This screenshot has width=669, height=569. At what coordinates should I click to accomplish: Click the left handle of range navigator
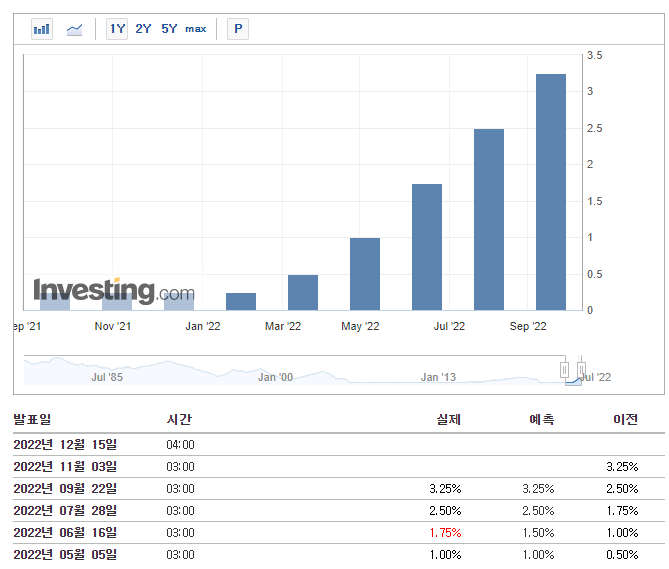[x=564, y=370]
